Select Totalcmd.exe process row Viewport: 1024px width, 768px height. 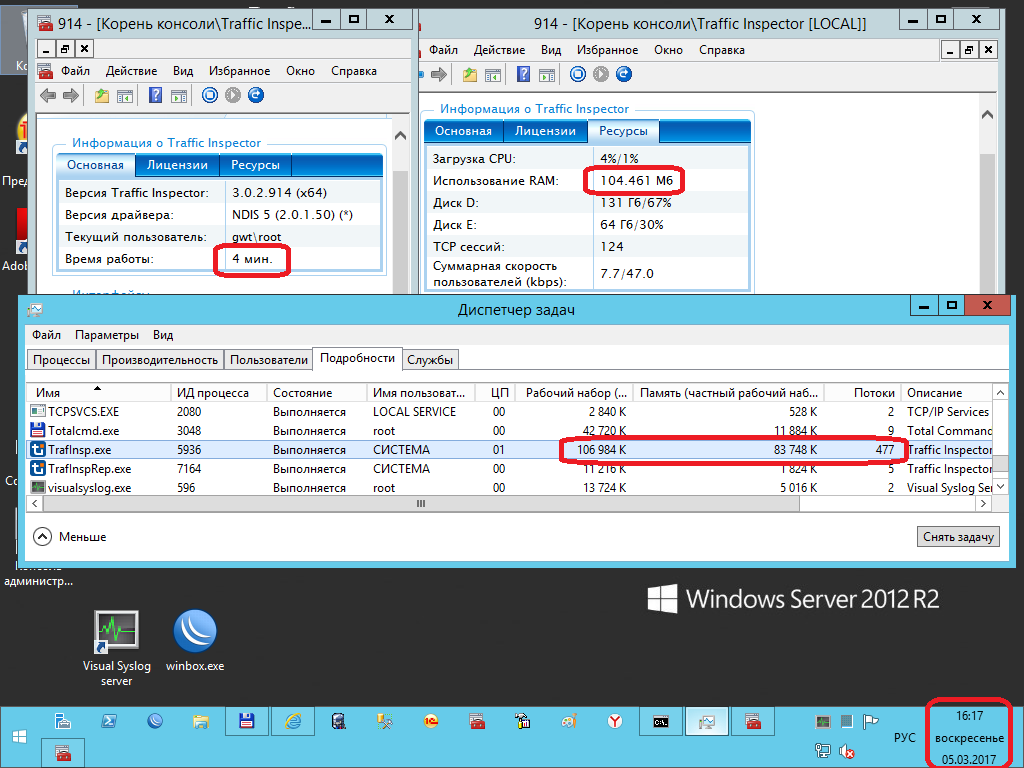point(509,431)
